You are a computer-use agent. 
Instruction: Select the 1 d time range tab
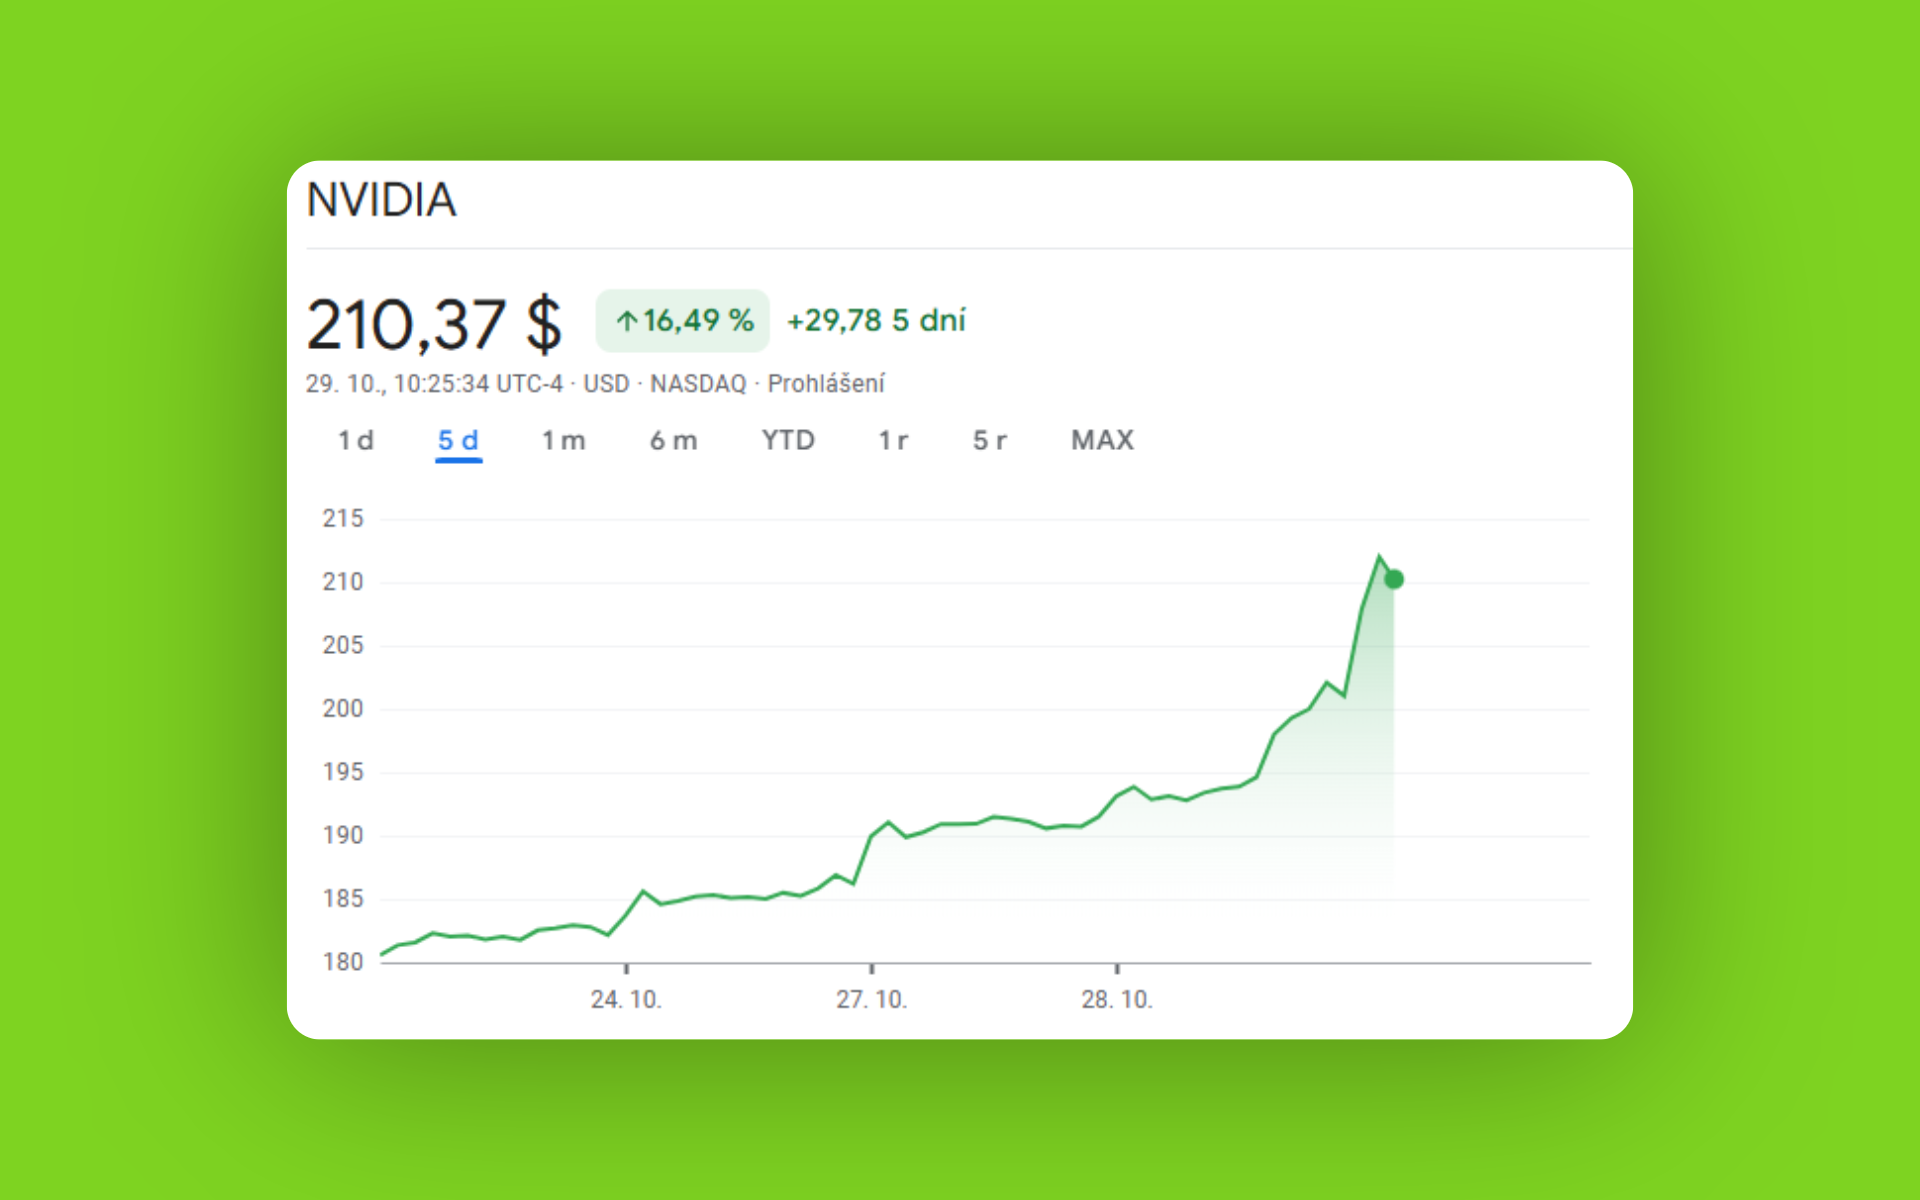tap(355, 440)
